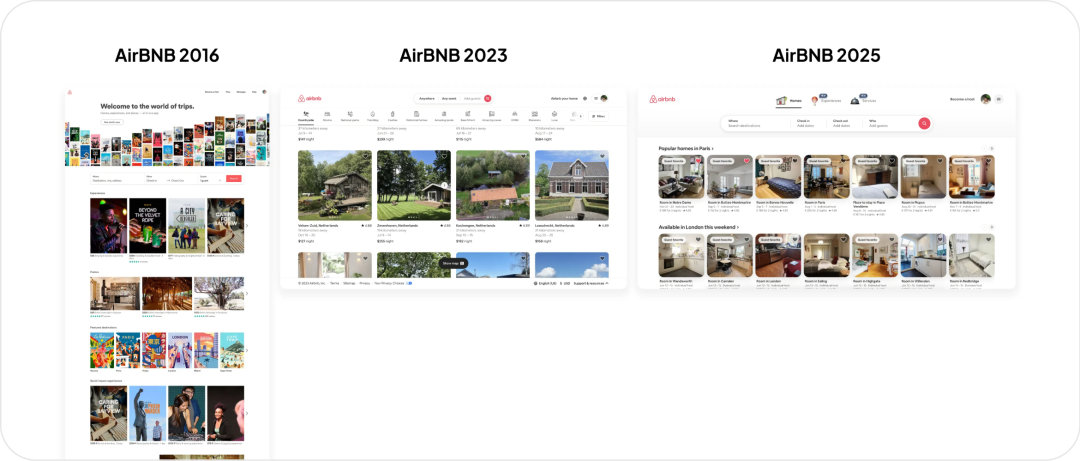Viewport: 1080px width, 461px height.
Task: Click the Airbnb logo in the 2025 header
Action: coord(662,99)
